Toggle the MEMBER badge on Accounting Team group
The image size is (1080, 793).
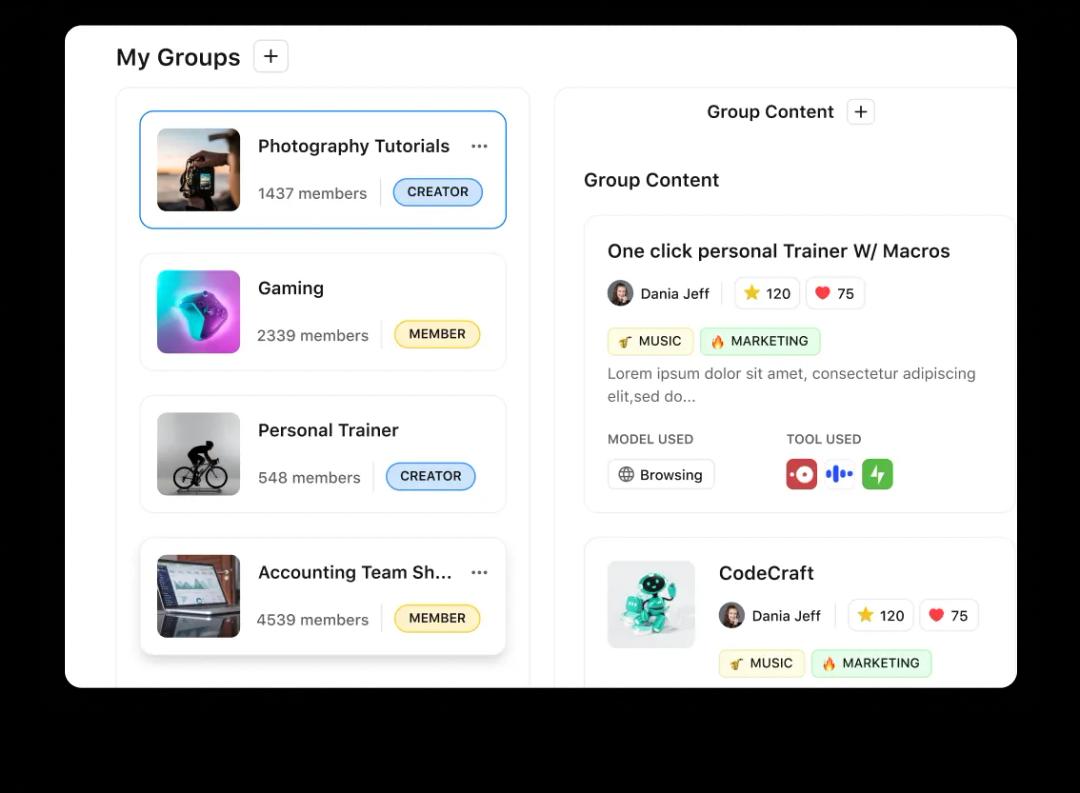(437, 618)
